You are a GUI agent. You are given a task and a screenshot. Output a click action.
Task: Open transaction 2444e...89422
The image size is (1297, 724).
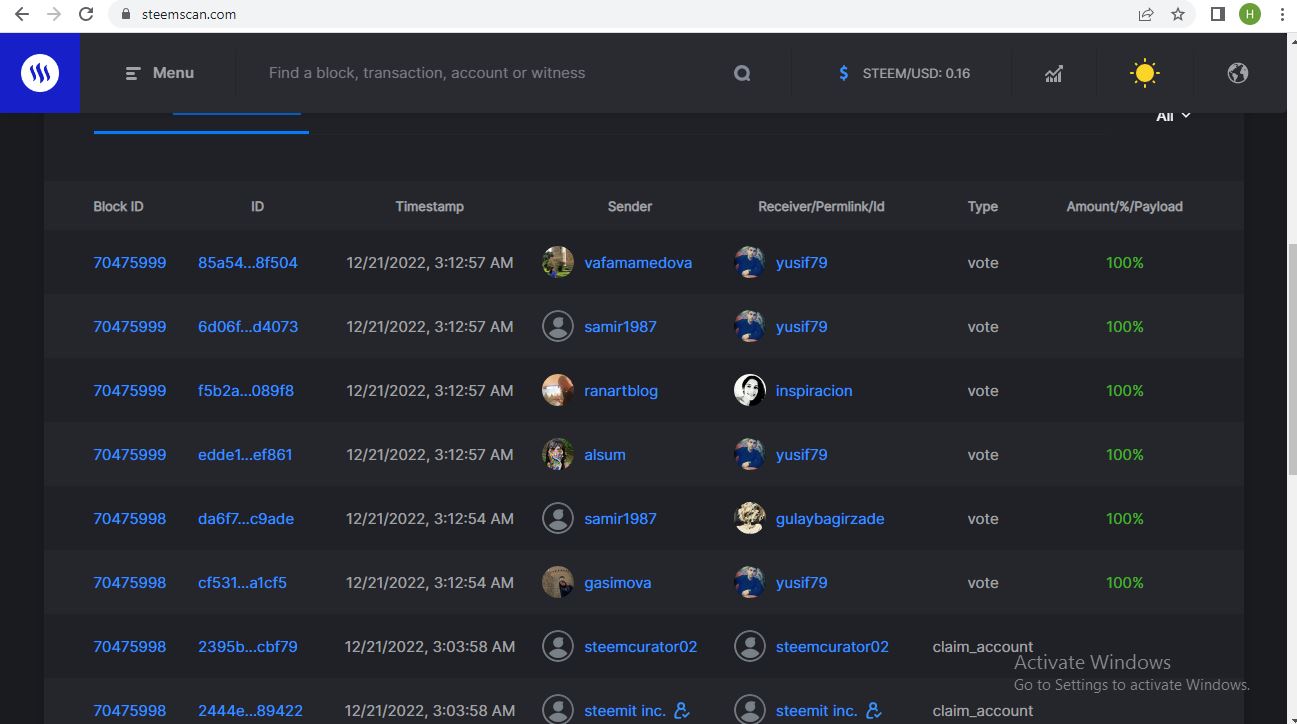(248, 711)
